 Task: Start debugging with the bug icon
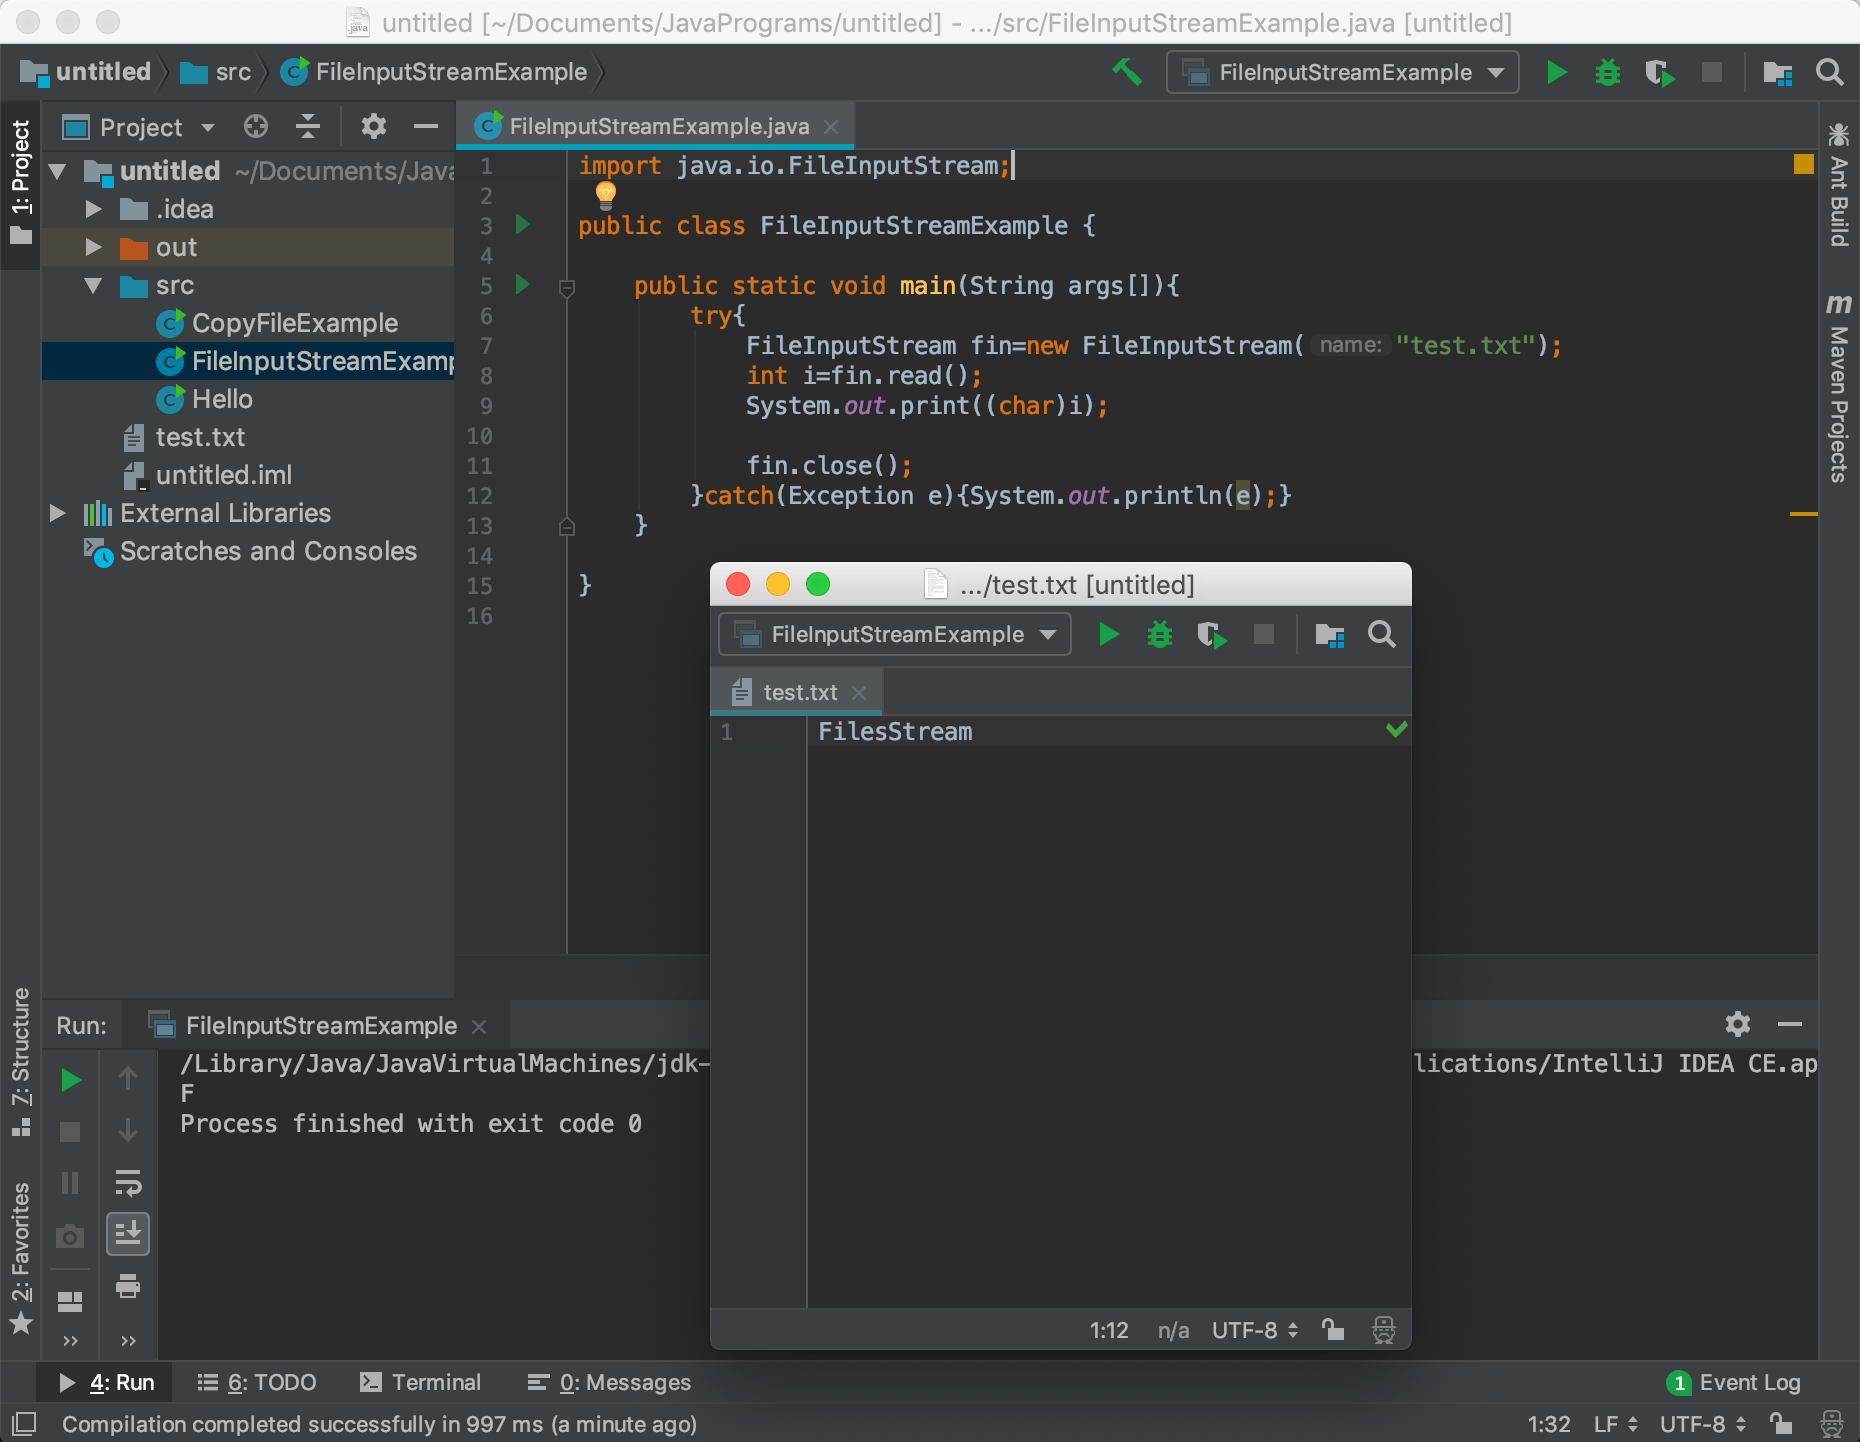click(1607, 72)
